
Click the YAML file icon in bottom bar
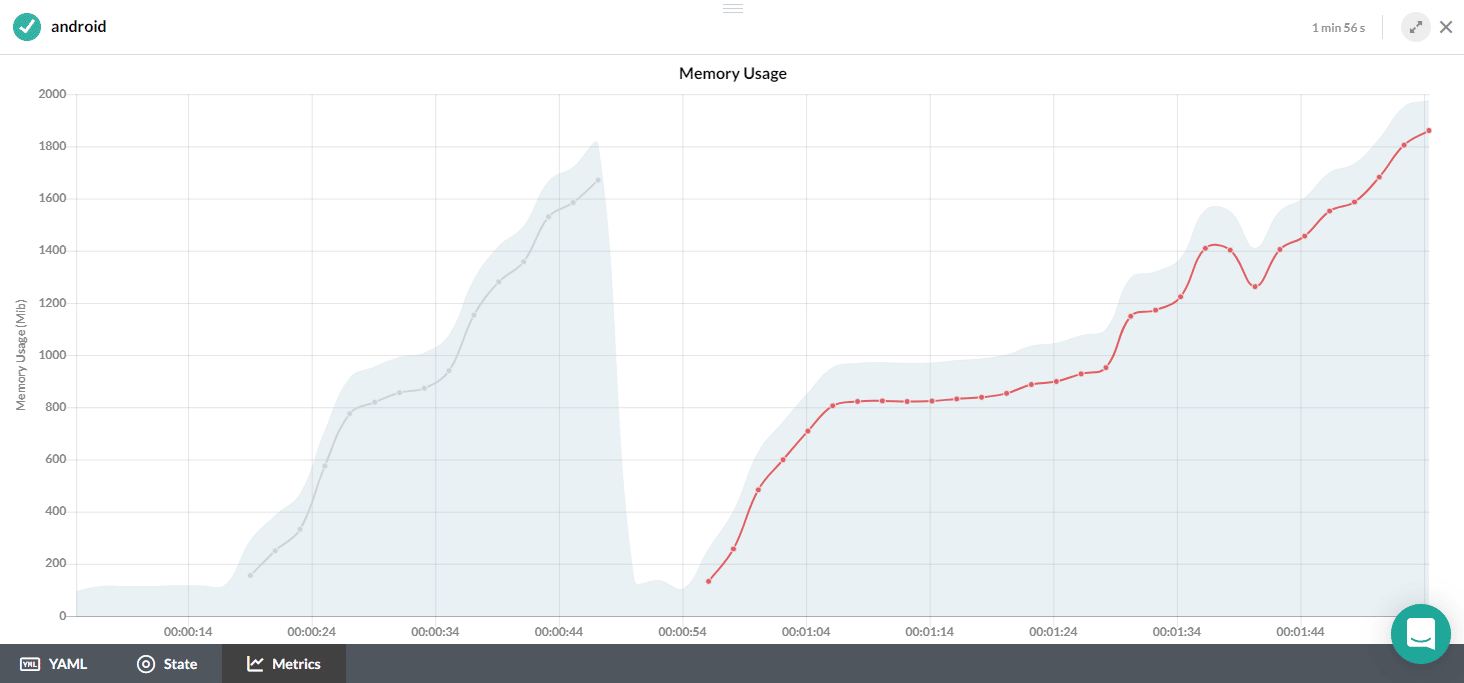coord(30,664)
